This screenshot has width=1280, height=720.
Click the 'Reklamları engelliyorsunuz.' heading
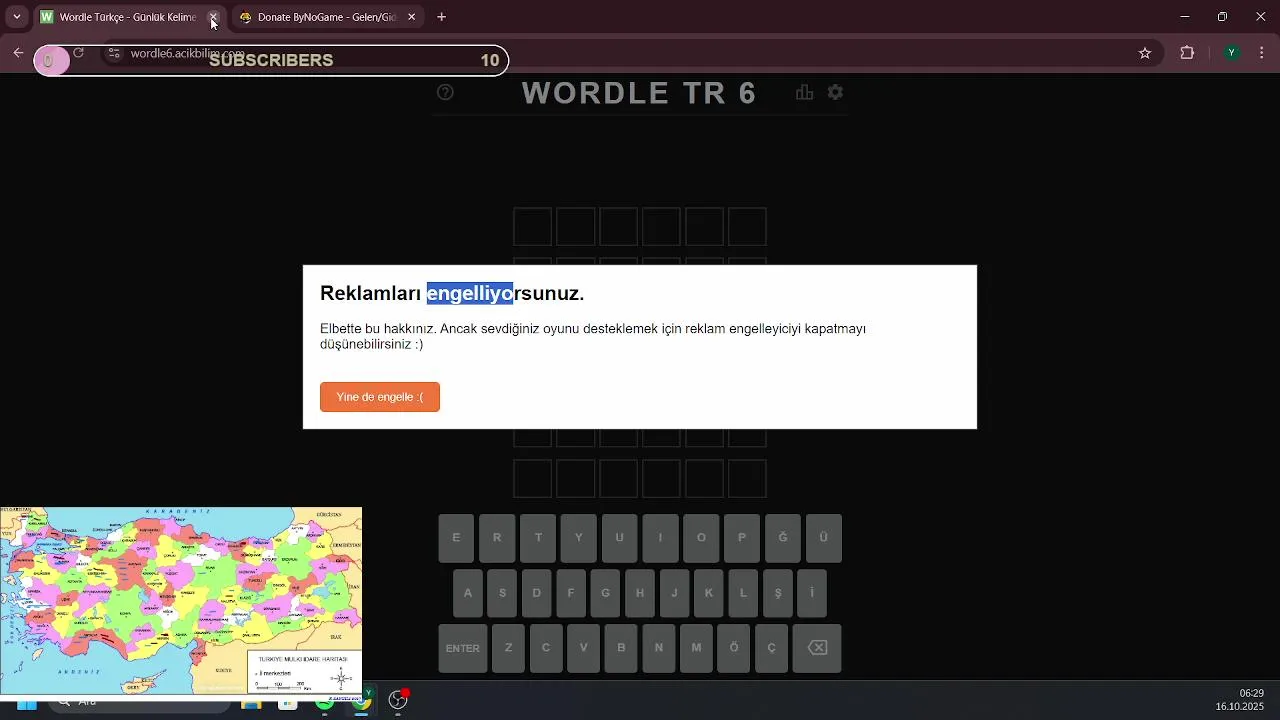tap(452, 293)
